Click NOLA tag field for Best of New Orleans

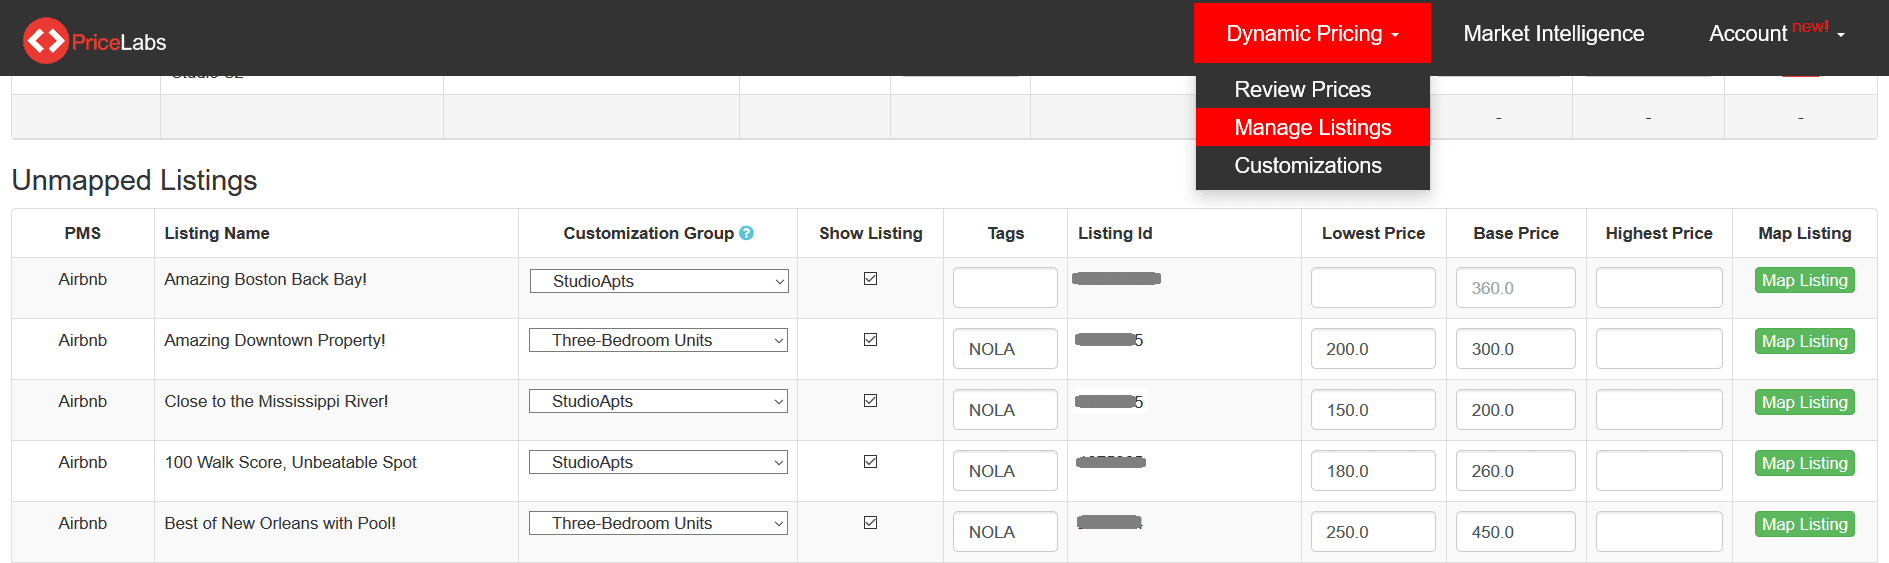click(1005, 532)
